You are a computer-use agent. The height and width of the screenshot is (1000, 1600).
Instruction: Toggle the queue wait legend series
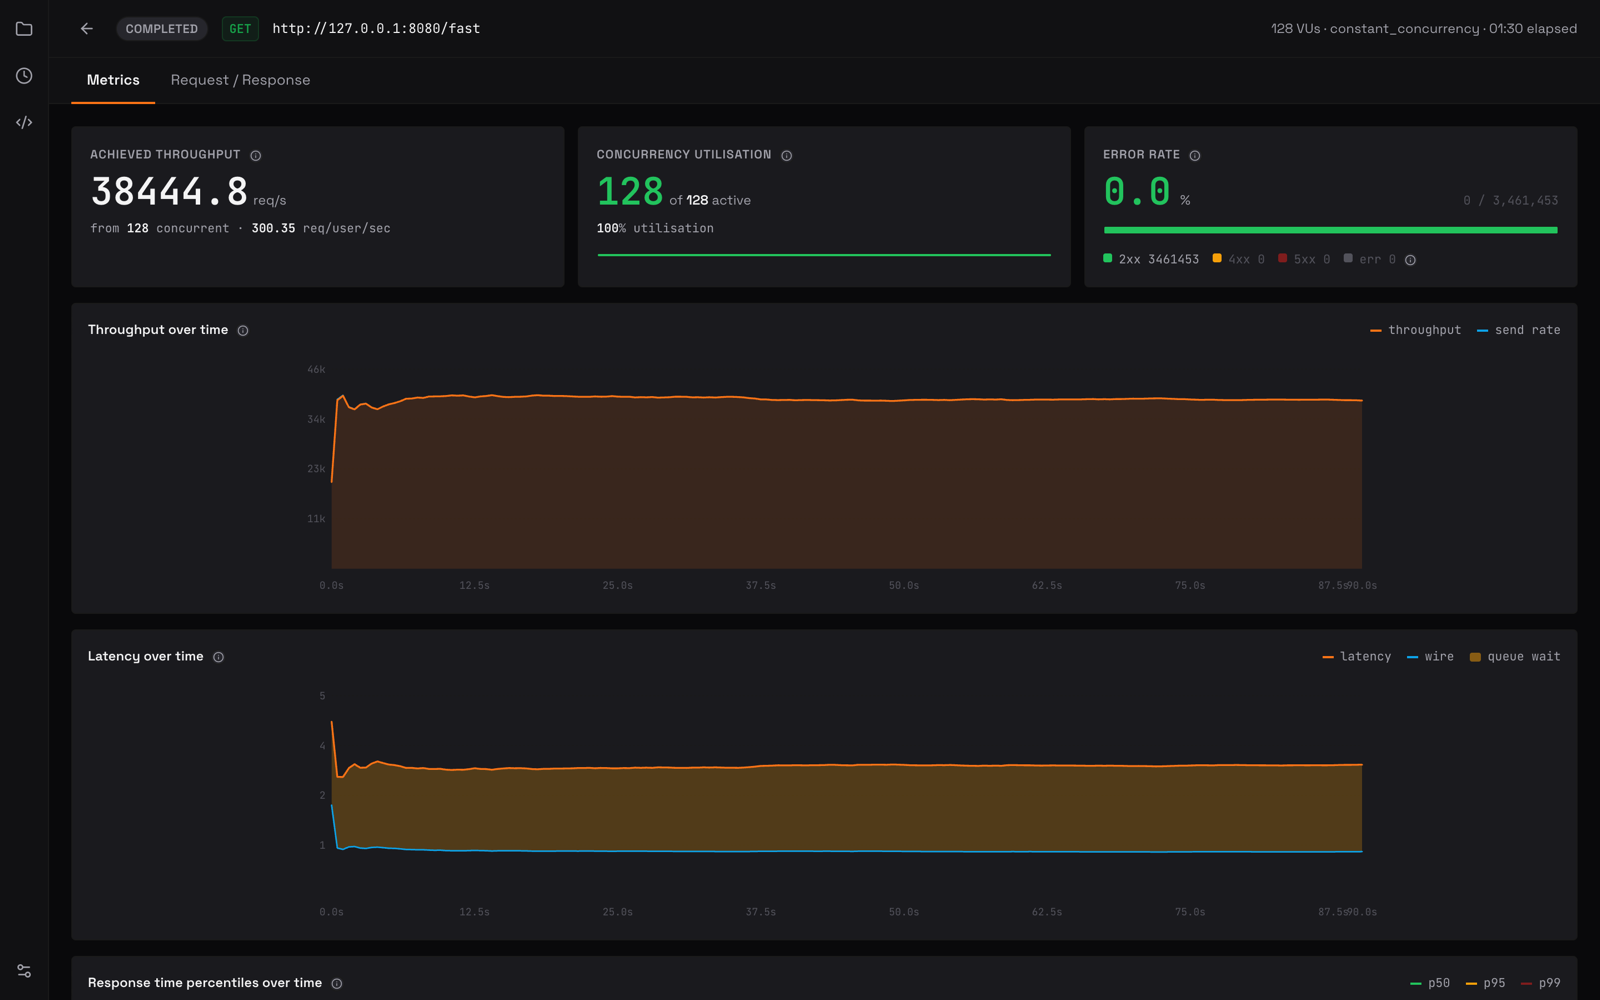click(1515, 657)
